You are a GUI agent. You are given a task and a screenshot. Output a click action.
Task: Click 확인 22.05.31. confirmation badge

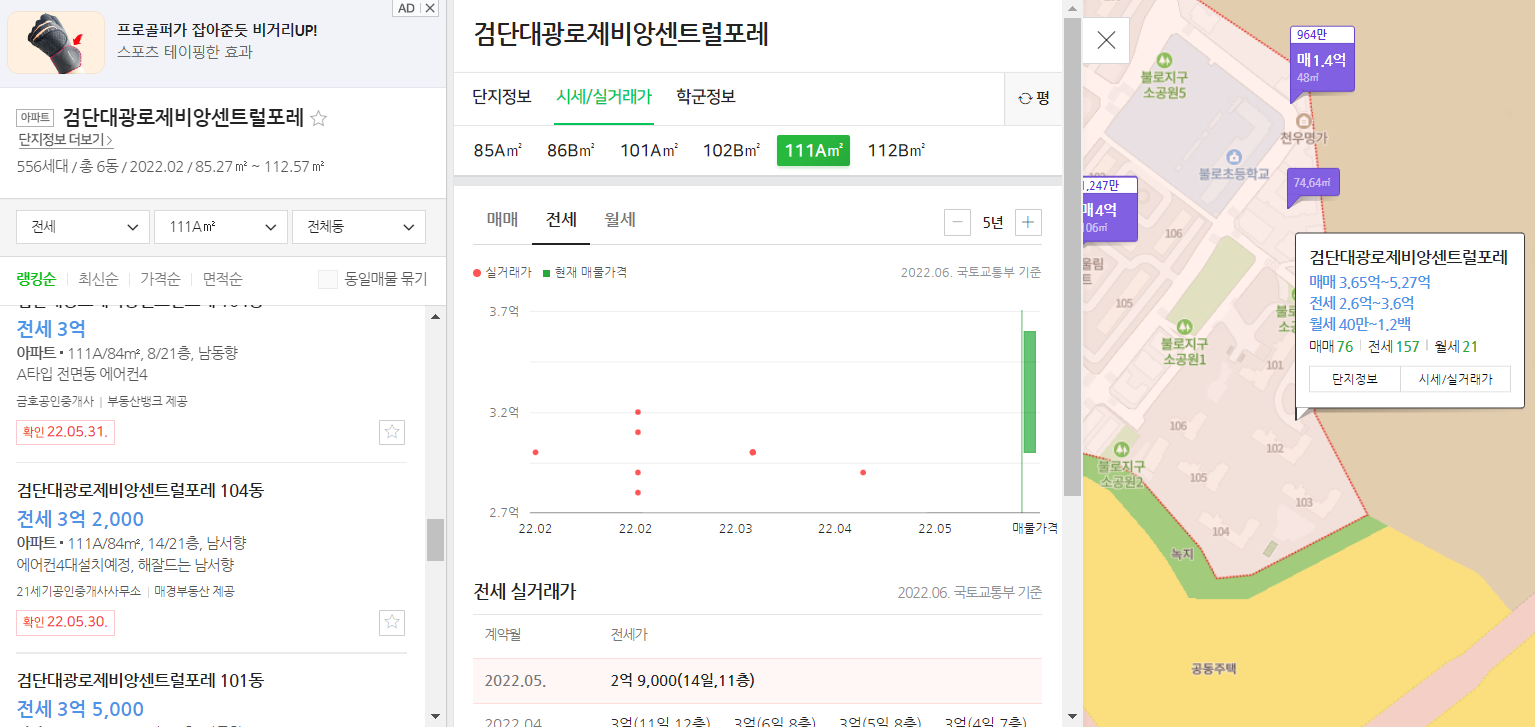[x=65, y=432]
